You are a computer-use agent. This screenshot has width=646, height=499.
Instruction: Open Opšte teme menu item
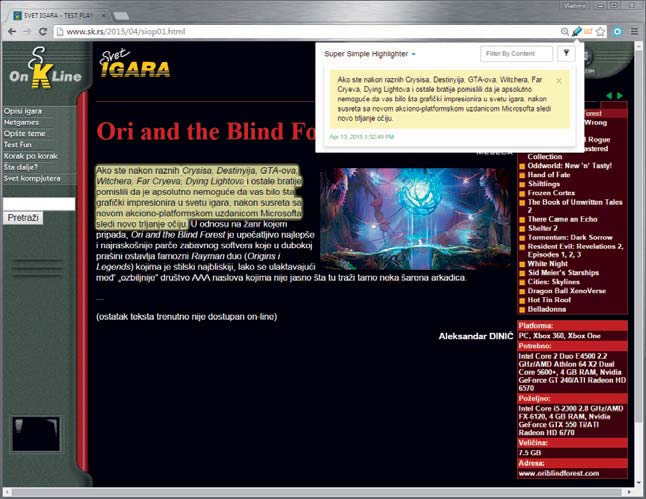pos(24,134)
